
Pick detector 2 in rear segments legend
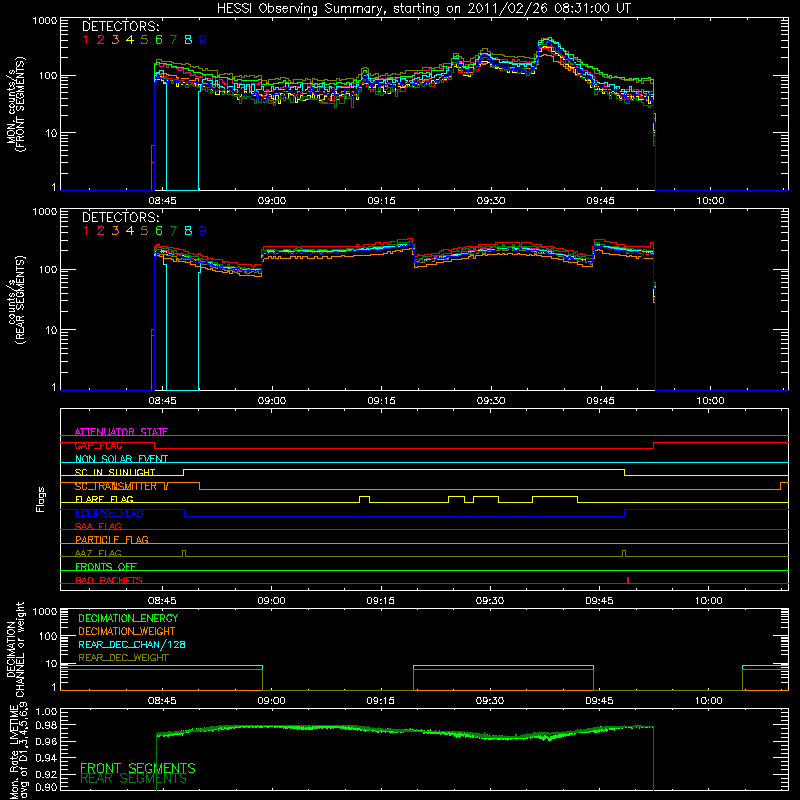101,231
